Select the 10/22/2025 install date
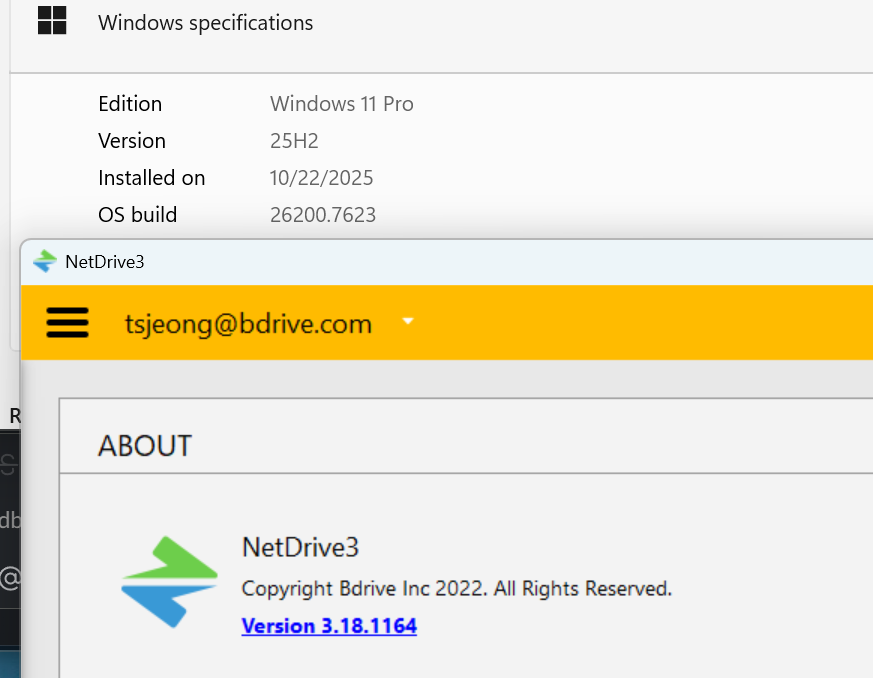The height and width of the screenshot is (678, 873). point(321,178)
